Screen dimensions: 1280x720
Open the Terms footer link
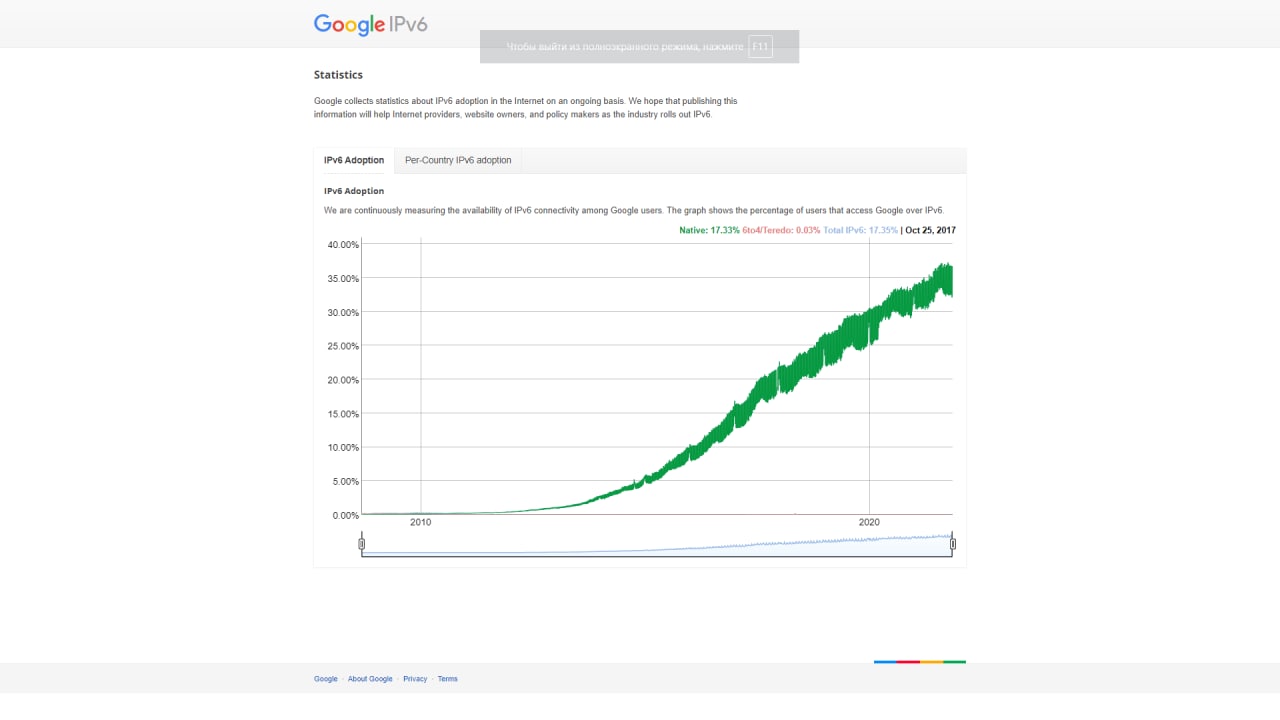point(447,679)
